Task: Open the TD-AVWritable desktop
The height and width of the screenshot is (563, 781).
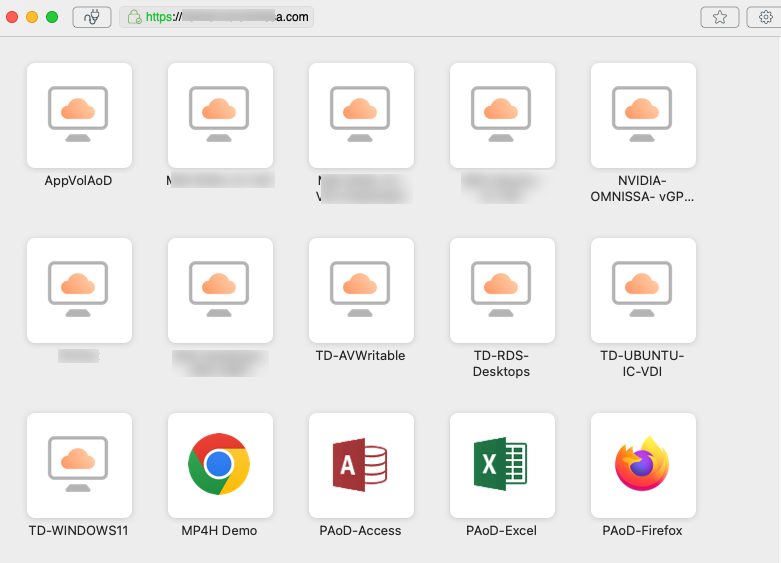Action: [x=361, y=290]
